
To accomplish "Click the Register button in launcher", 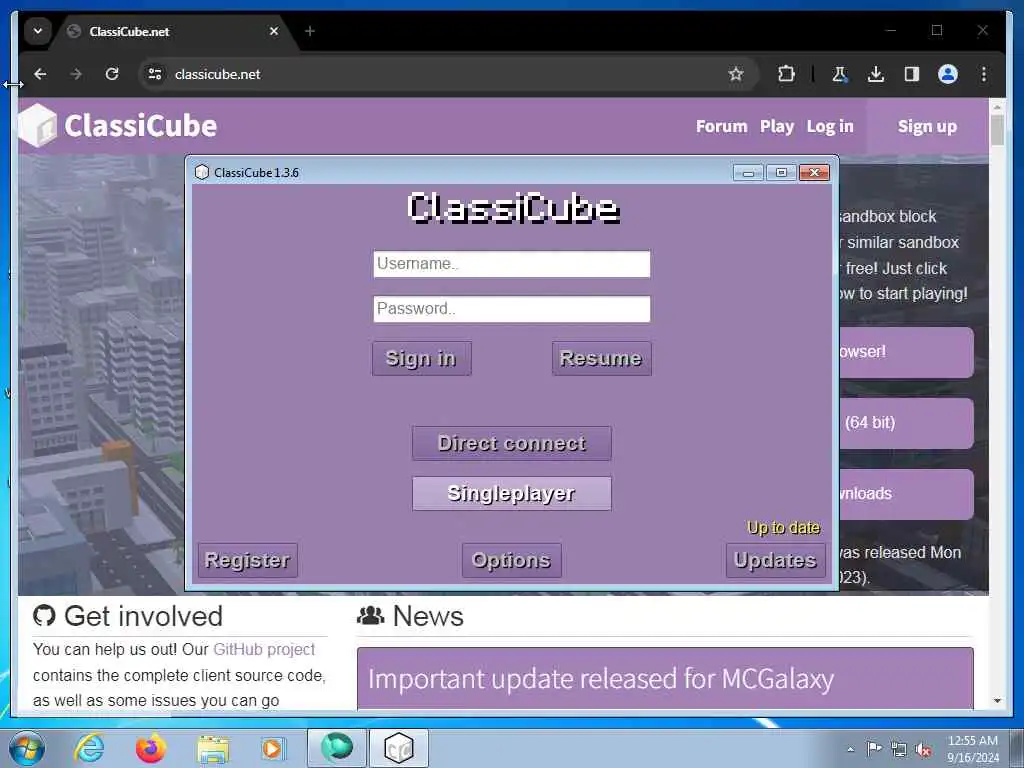I will (248, 560).
